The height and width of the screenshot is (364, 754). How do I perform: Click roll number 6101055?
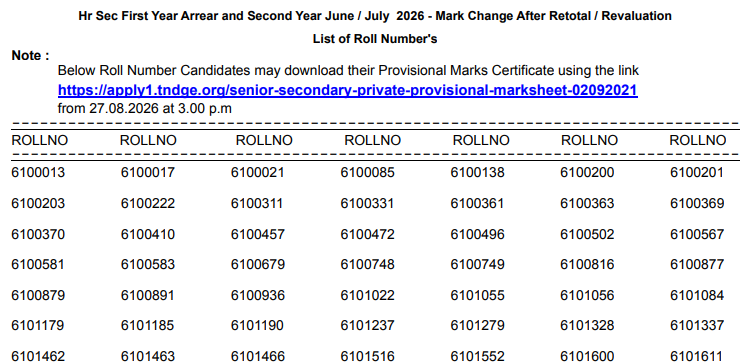point(478,295)
